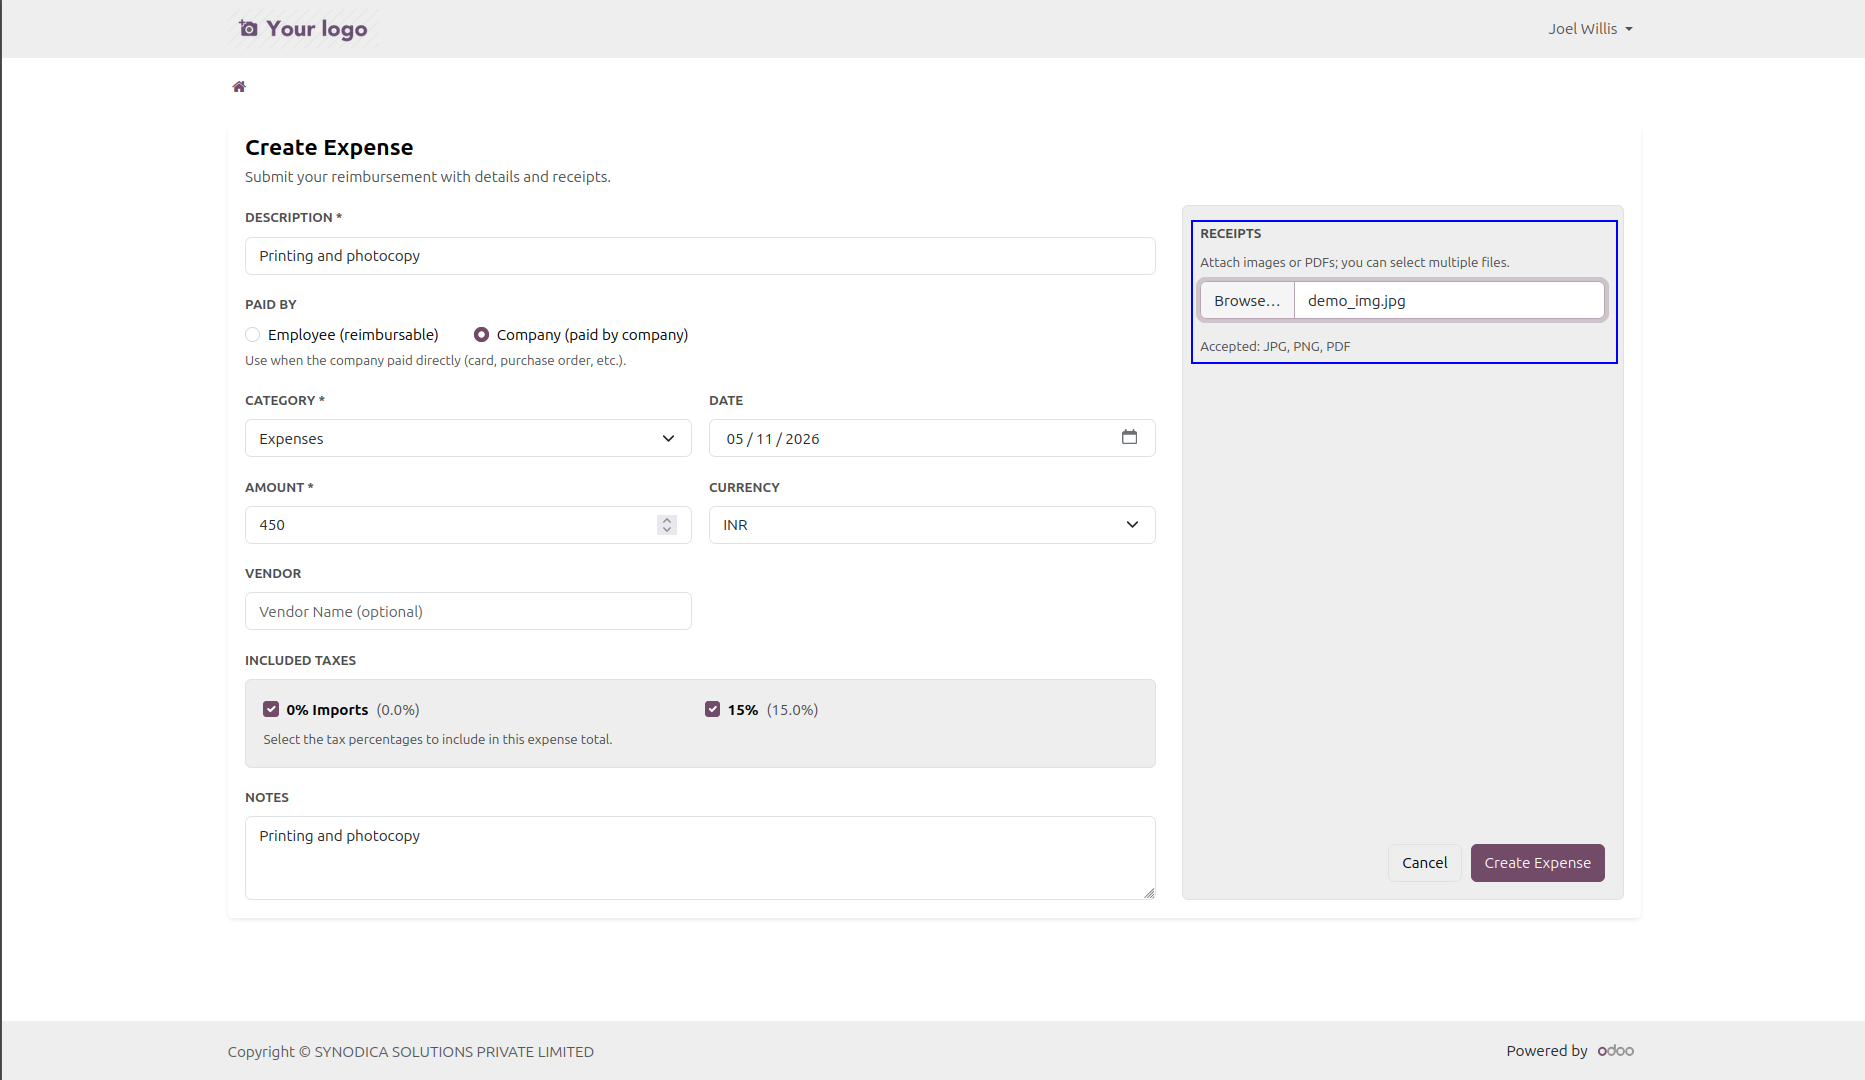This screenshot has width=1865, height=1080.
Task: Click the Create Expense heading
Action: click(x=329, y=147)
